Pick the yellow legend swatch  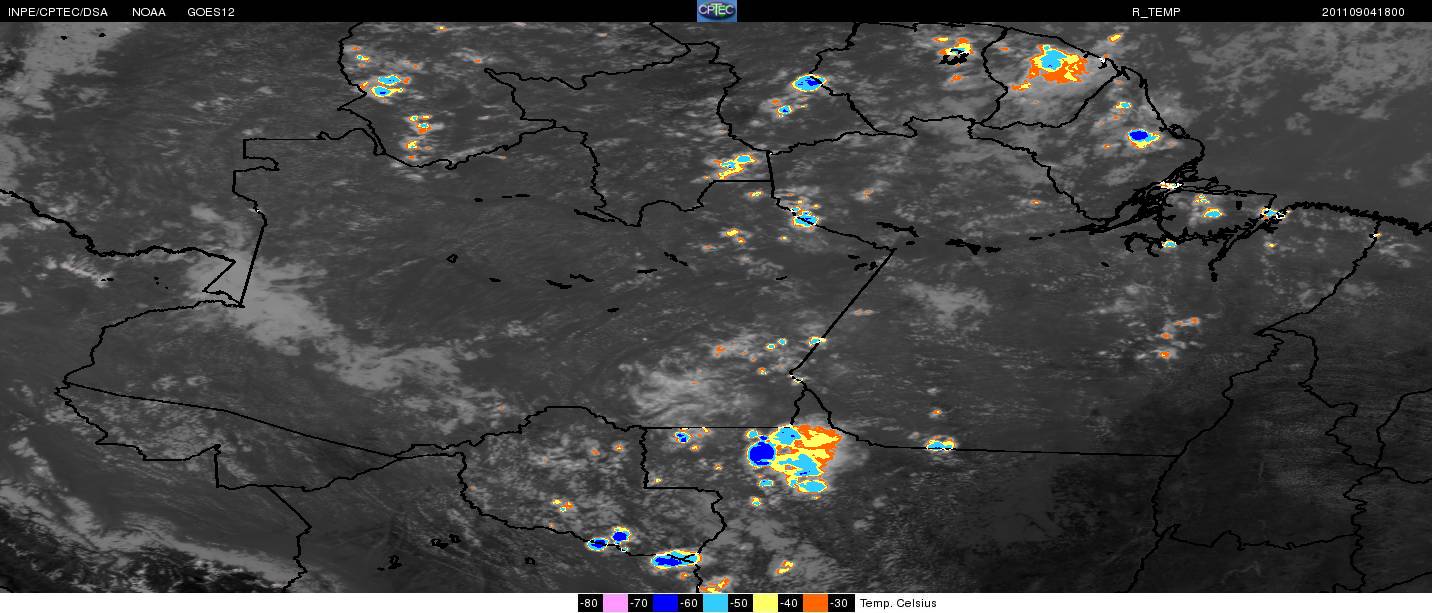(766, 603)
